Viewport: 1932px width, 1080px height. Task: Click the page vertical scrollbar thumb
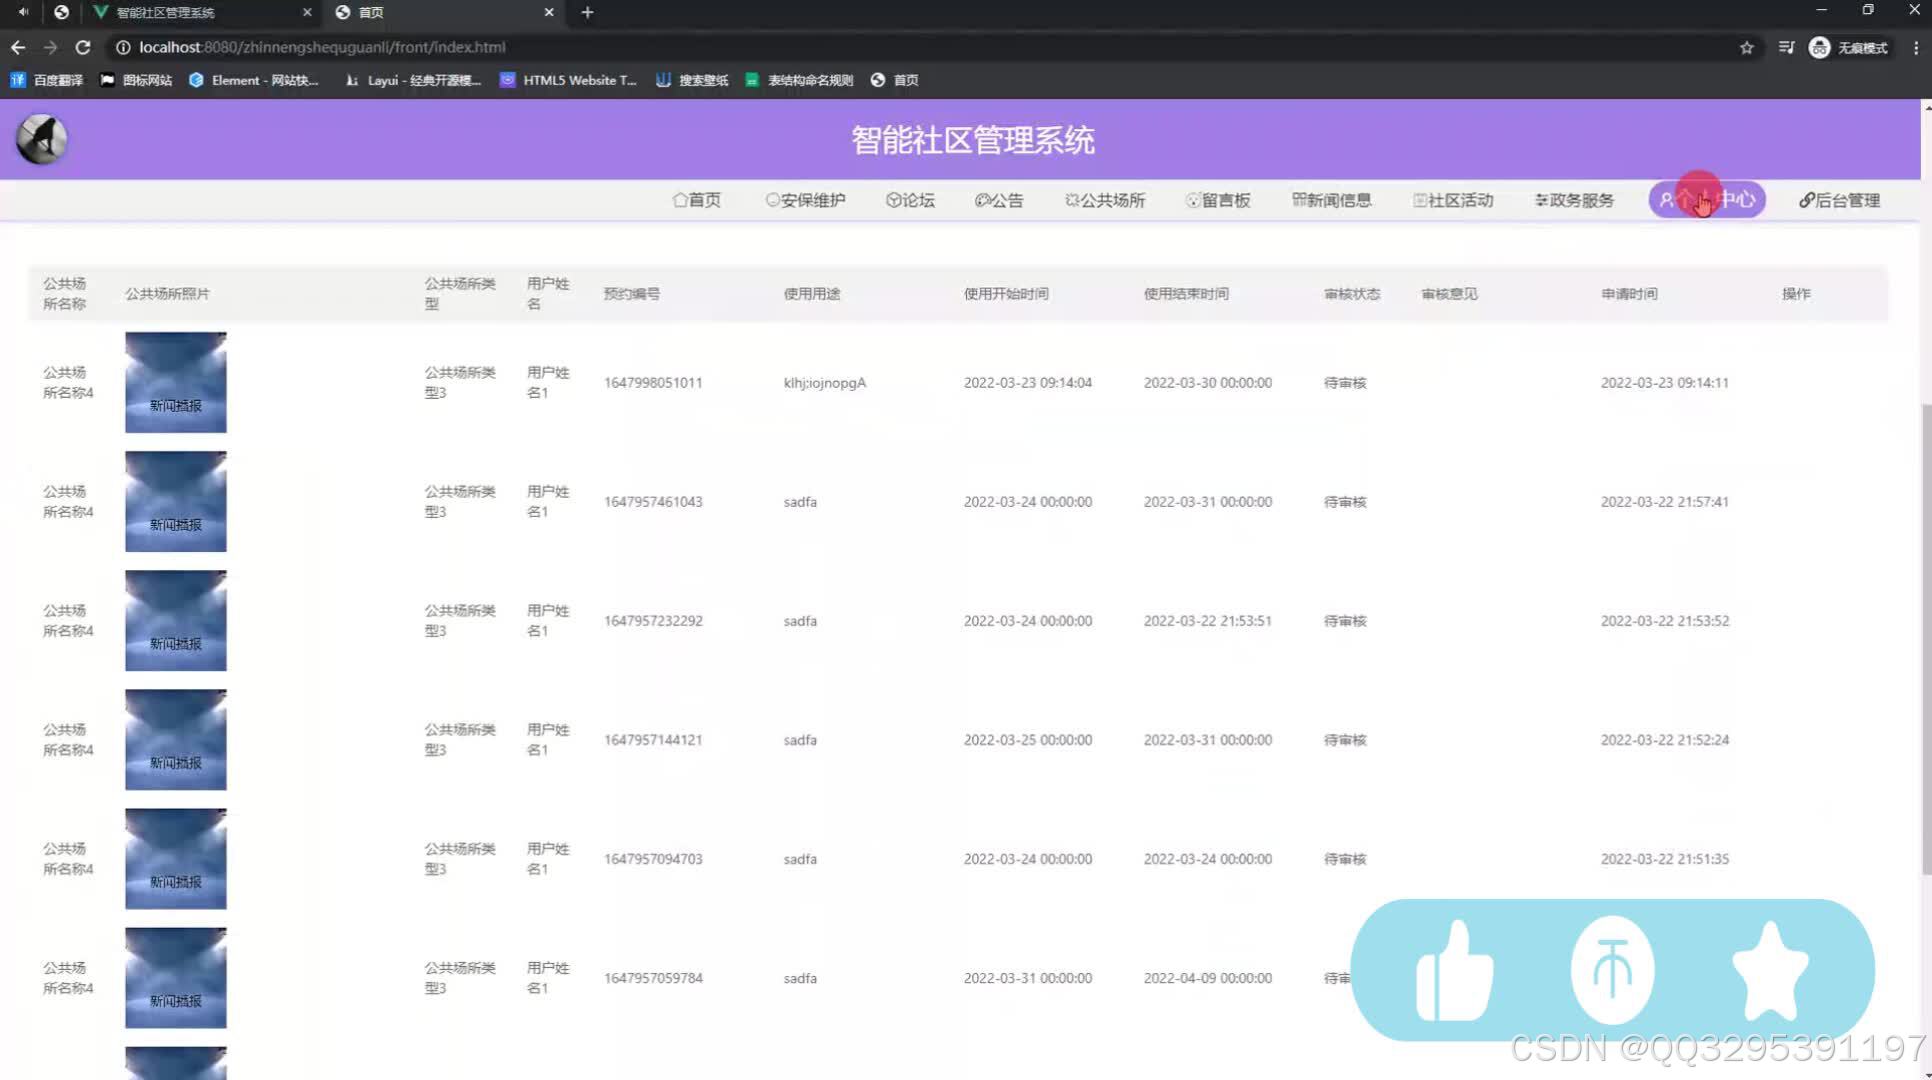click(x=1926, y=640)
